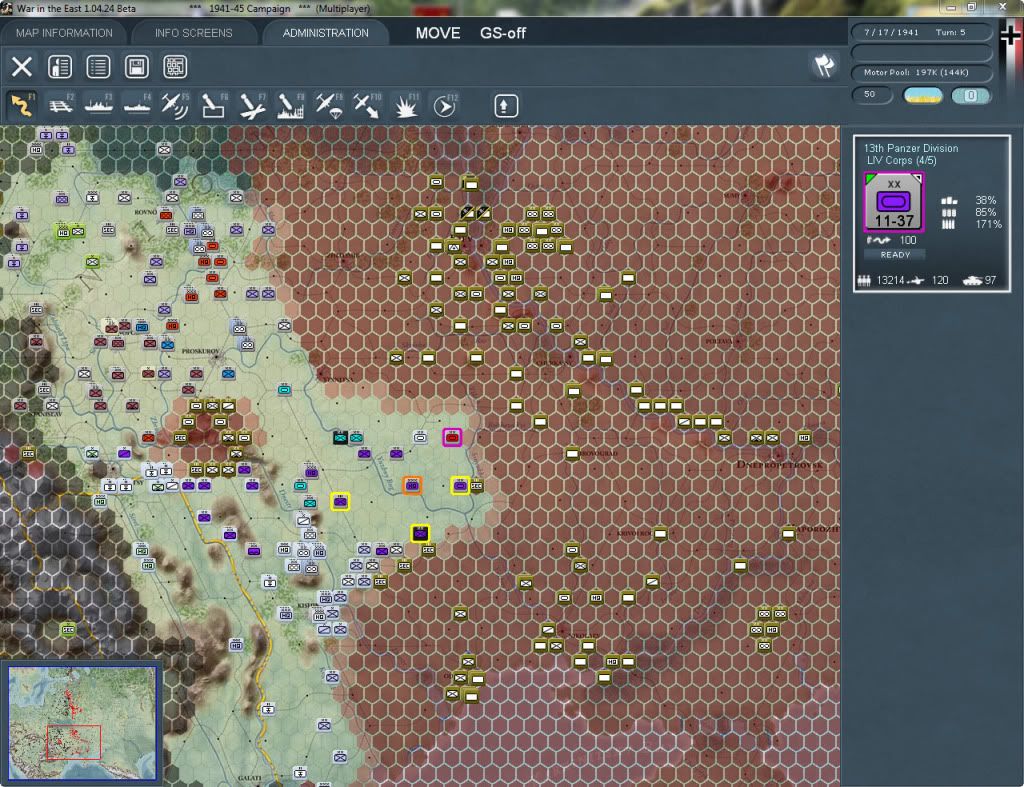Open the MAP INFORMATION tab
1024x787 pixels.
pos(64,33)
